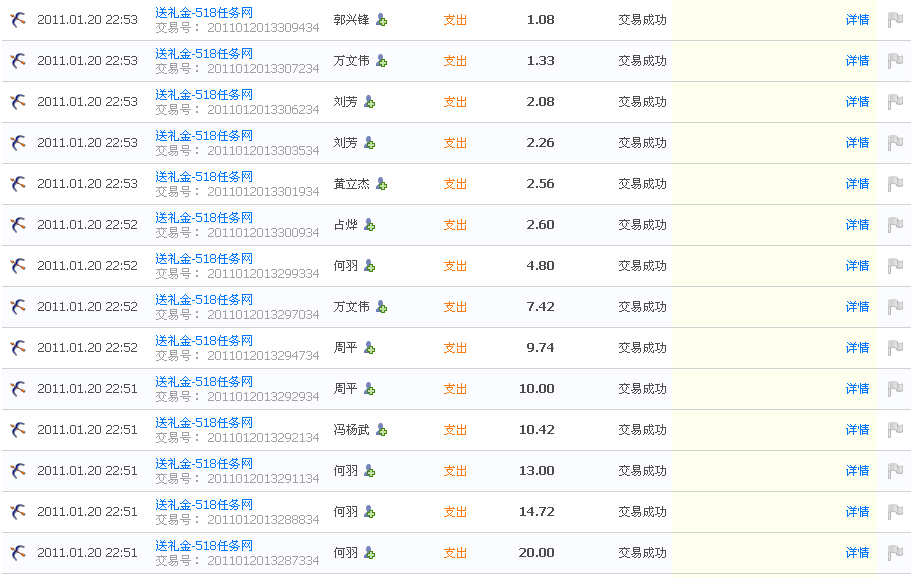Click 送礼金-518任务网 title in the 10.00 row
911x578 pixels.
(x=204, y=381)
